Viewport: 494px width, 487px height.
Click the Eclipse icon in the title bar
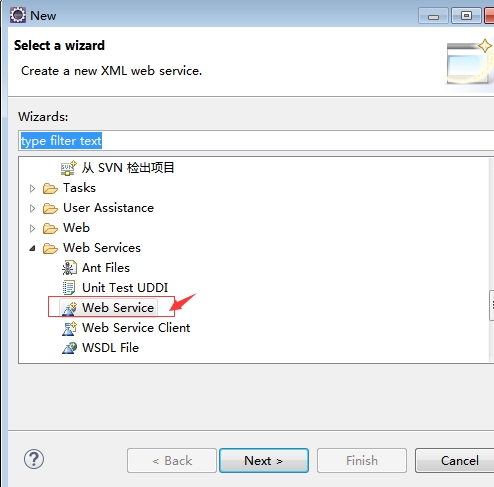(18, 15)
